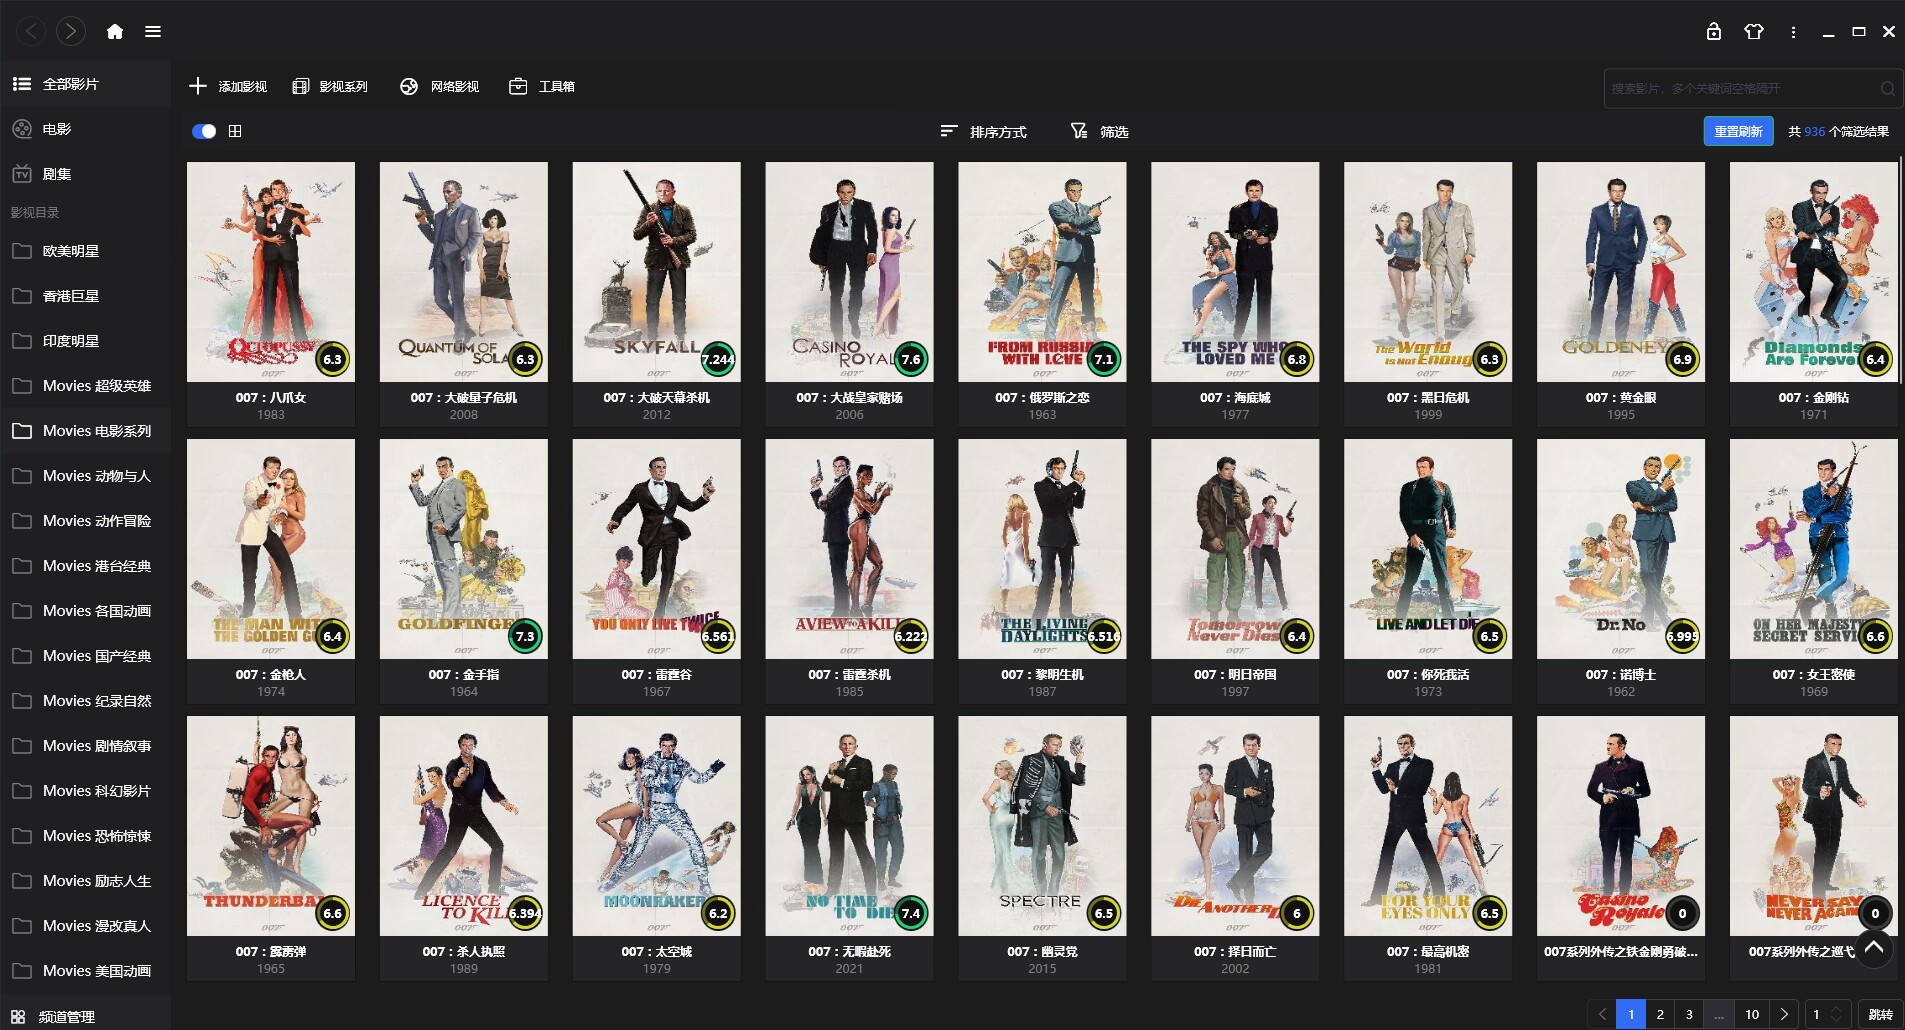1905x1030 pixels.
Task: Open the Movies 科幻影片 folder
Action: 96,791
